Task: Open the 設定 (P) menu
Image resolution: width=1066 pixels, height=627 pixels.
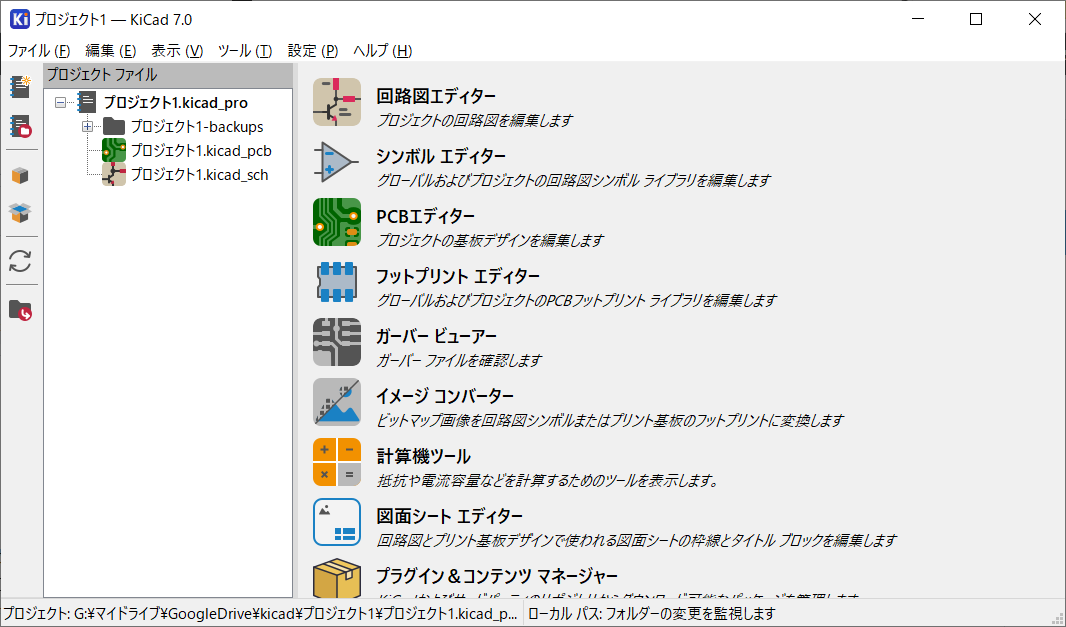Action: 313,50
